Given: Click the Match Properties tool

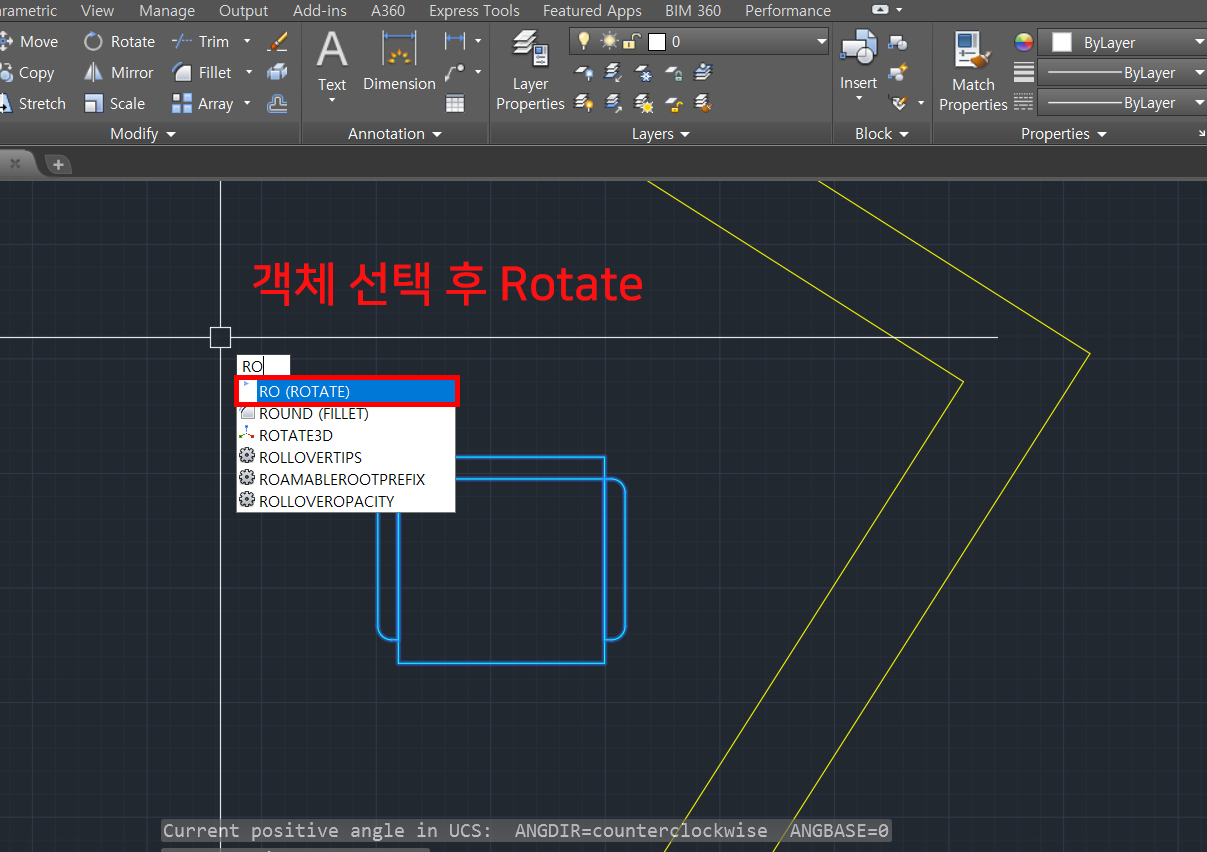Looking at the screenshot, I should (973, 72).
